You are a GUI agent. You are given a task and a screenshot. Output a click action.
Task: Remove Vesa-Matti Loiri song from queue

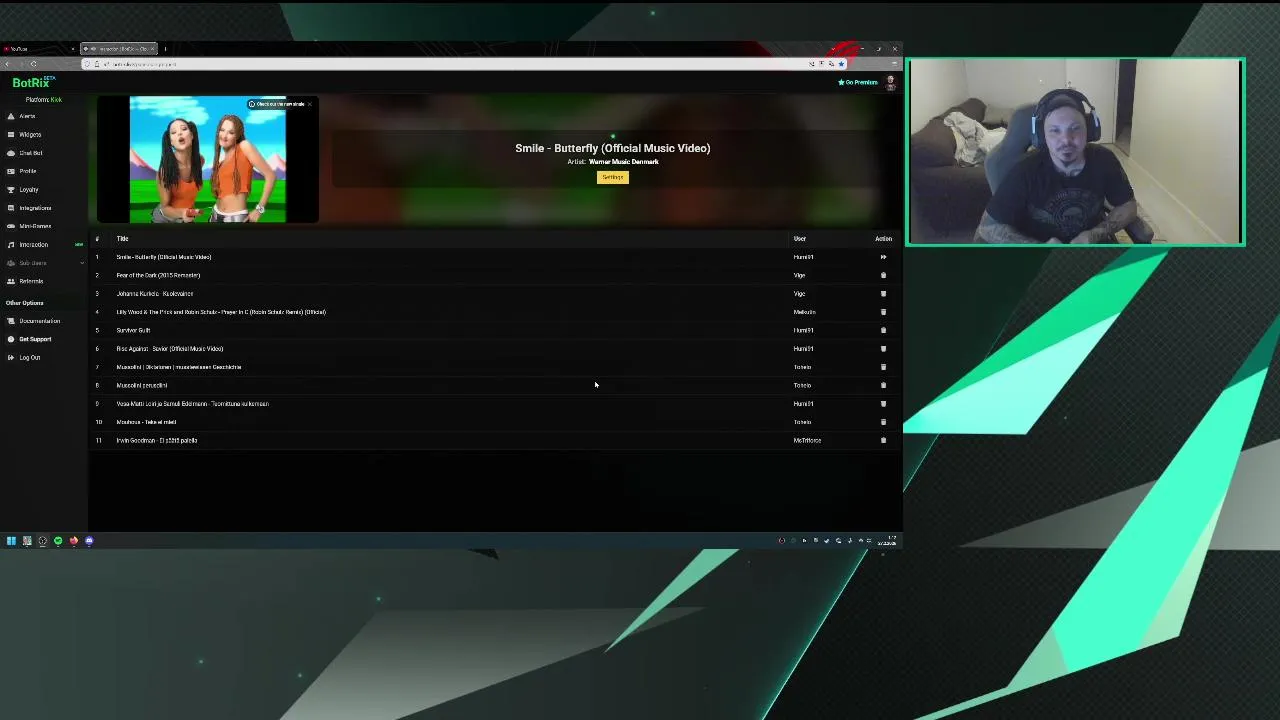pyautogui.click(x=883, y=404)
